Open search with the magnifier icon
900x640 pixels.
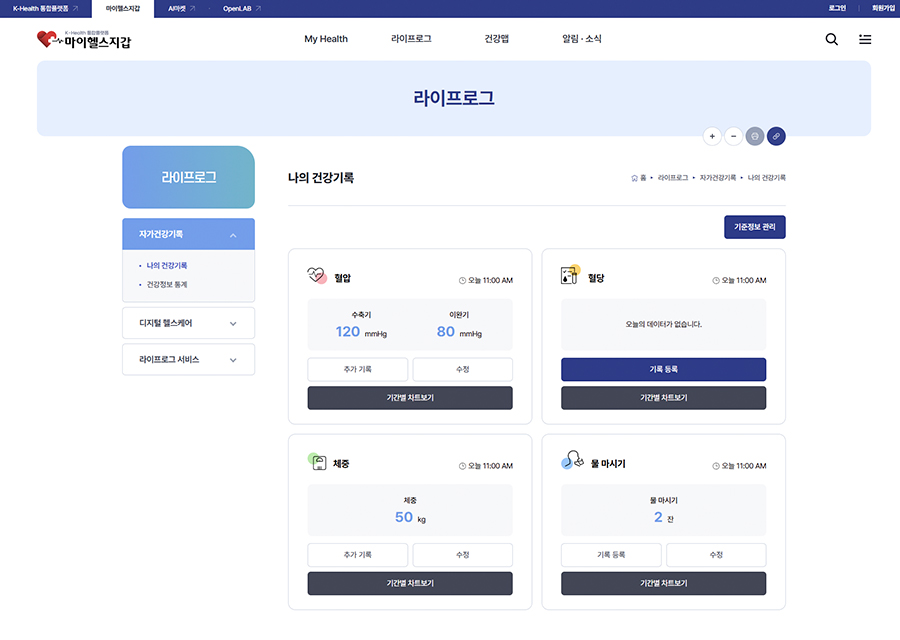coord(830,40)
